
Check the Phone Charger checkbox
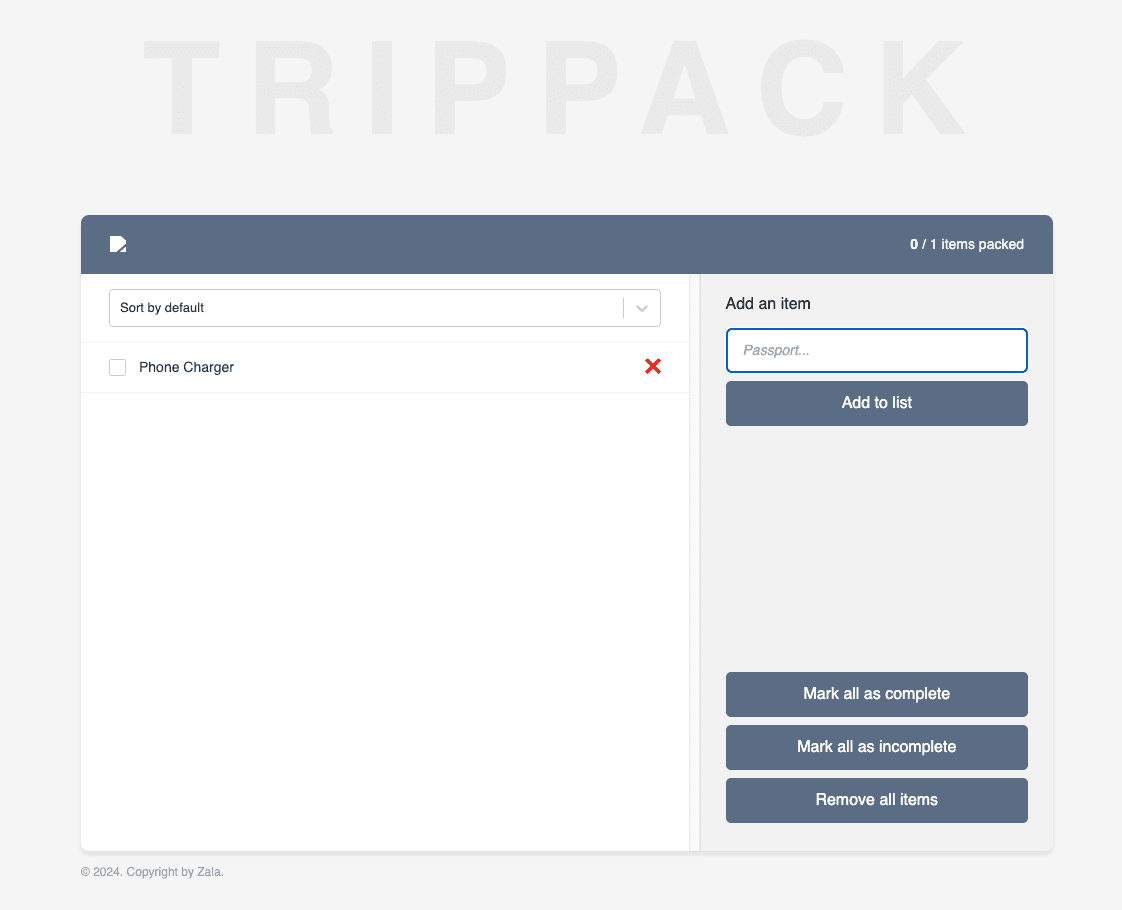(x=118, y=367)
